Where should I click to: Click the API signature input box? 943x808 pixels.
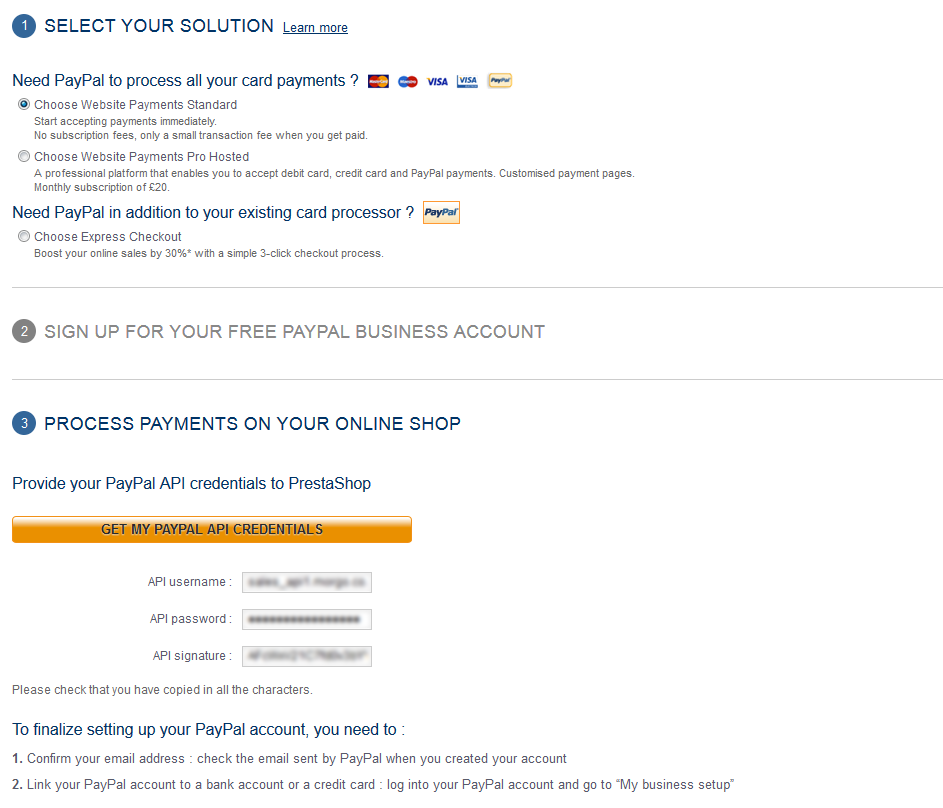pos(307,656)
